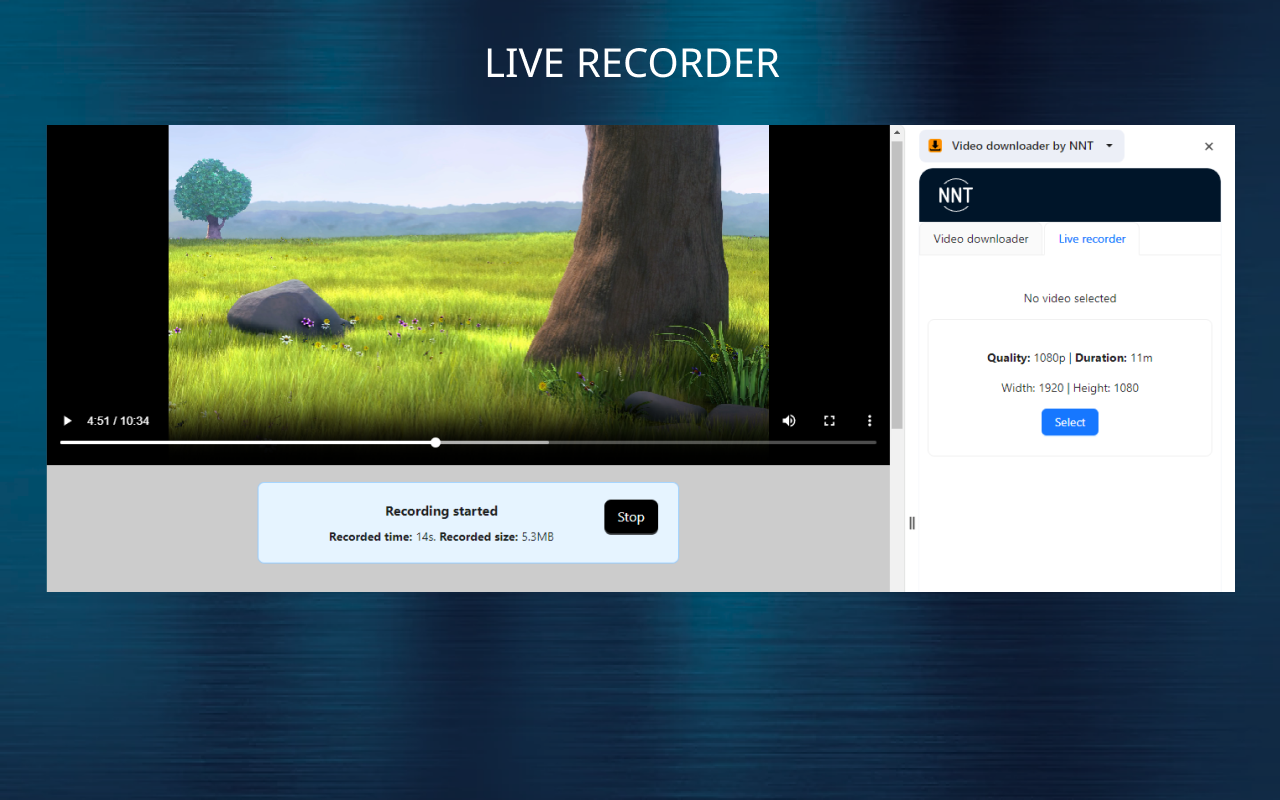Open the Live recorder tab

click(1092, 239)
